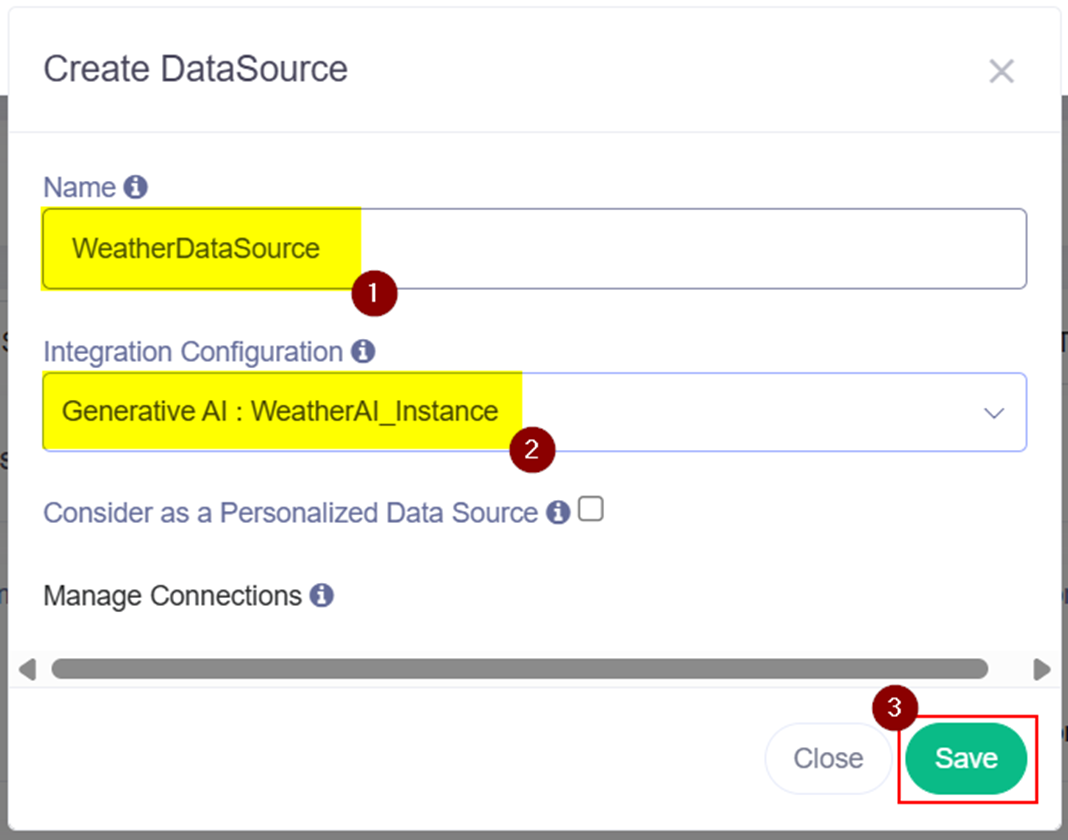Click the 'Consider as a Personalized Data Source' label
The width and height of the screenshot is (1068, 840).
click(290, 513)
